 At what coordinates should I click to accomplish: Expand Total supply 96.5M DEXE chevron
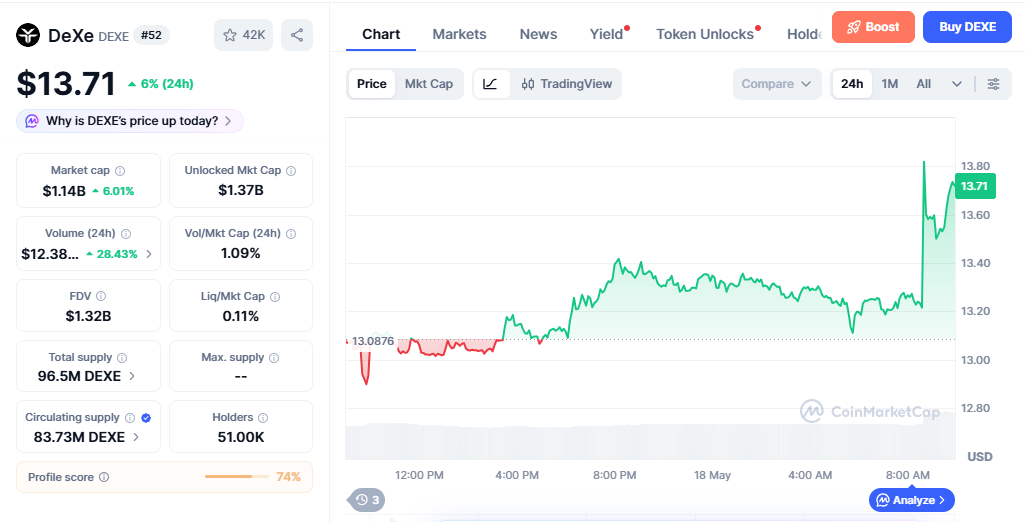[x=132, y=376]
